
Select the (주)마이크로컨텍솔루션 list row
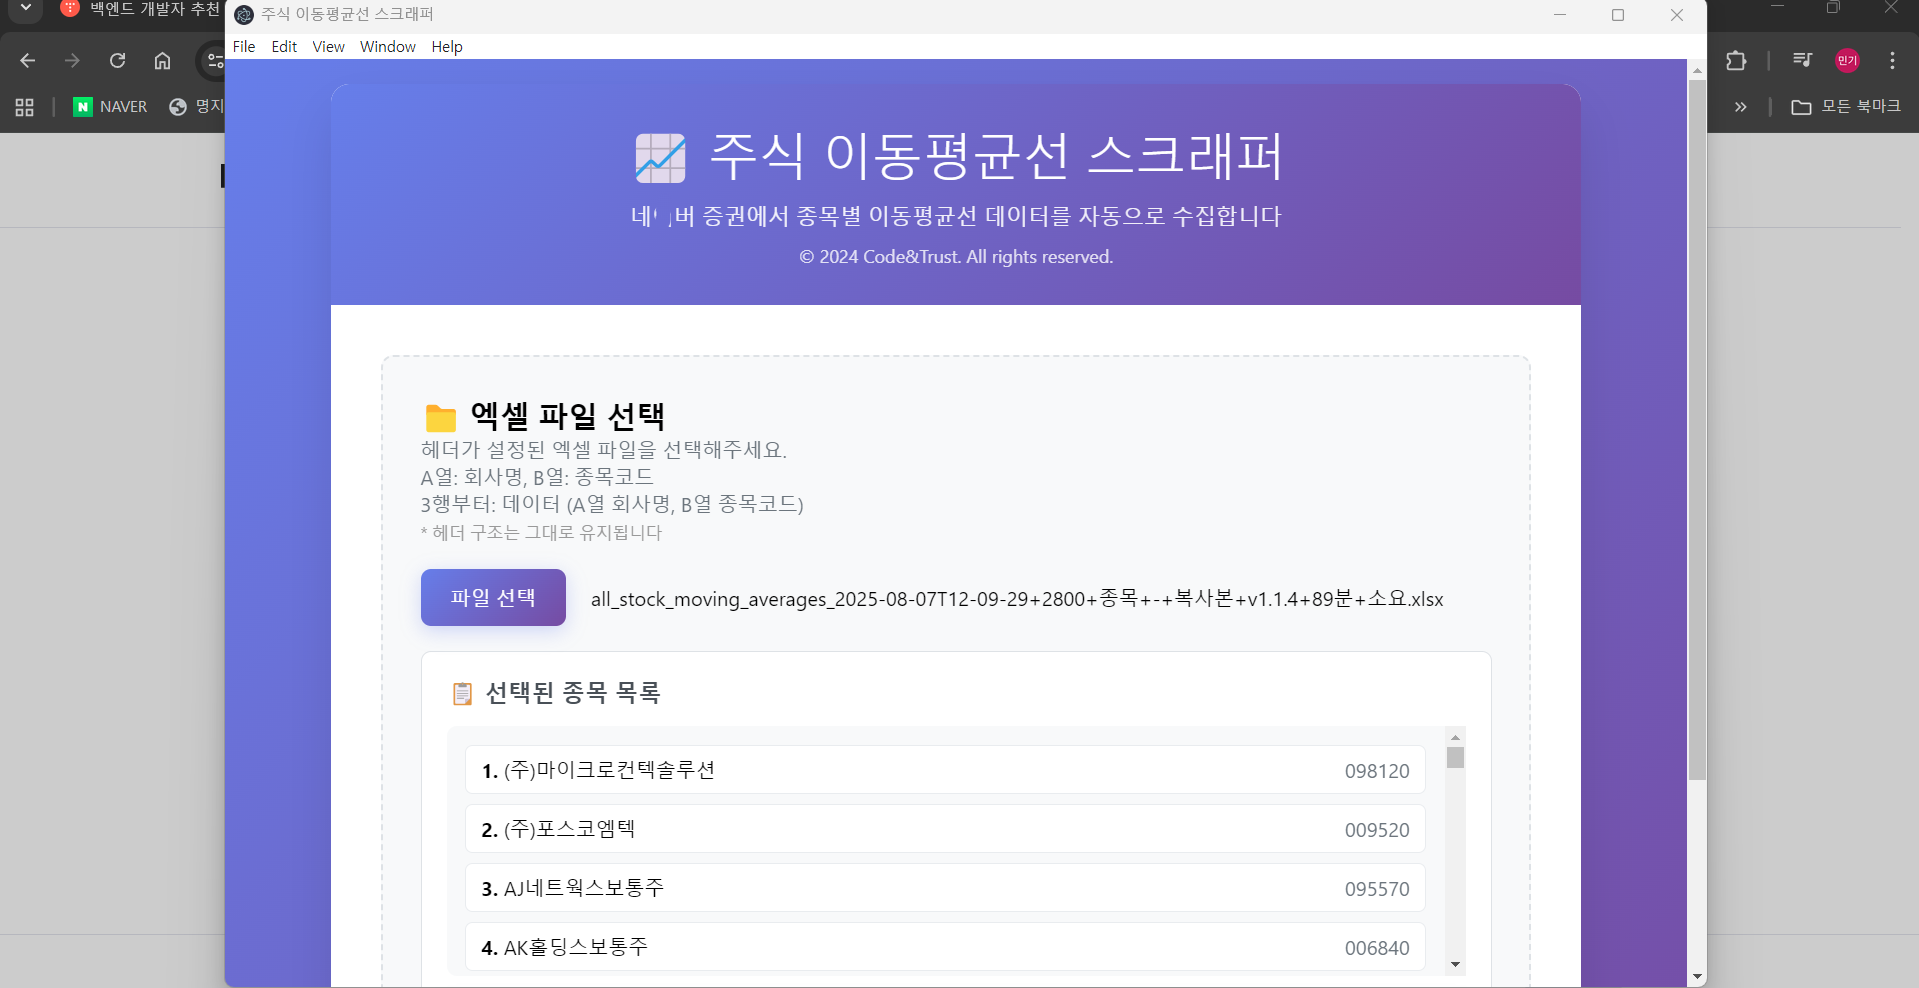944,770
